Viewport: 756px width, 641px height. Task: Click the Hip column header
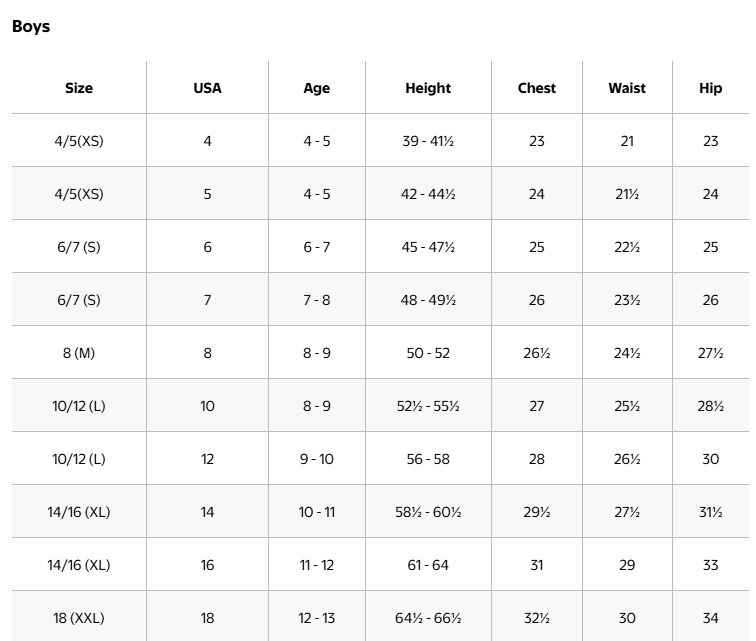(711, 88)
